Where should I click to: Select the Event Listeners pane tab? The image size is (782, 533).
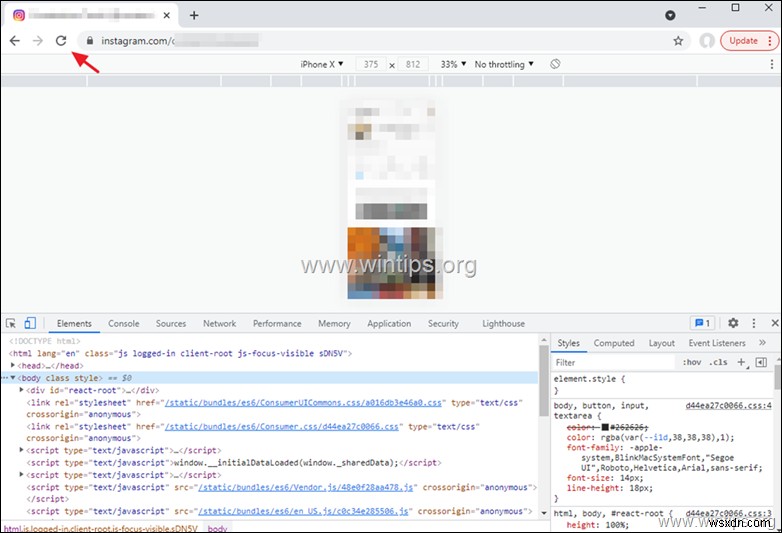pyautogui.click(x=717, y=343)
